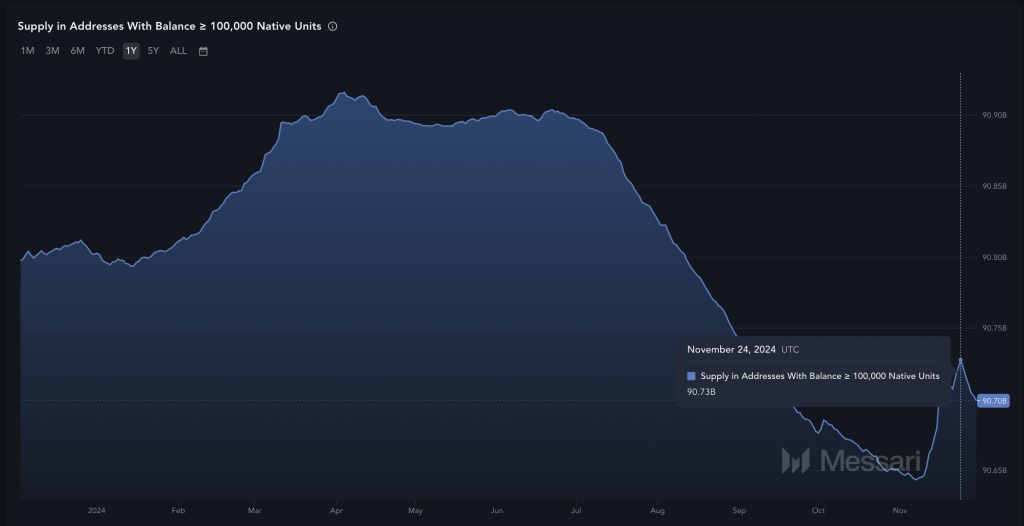Click the Apr label on time axis

click(x=337, y=510)
